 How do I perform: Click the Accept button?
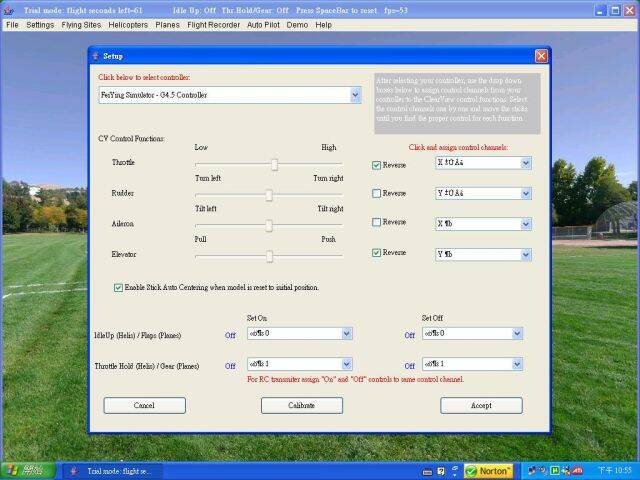point(481,405)
